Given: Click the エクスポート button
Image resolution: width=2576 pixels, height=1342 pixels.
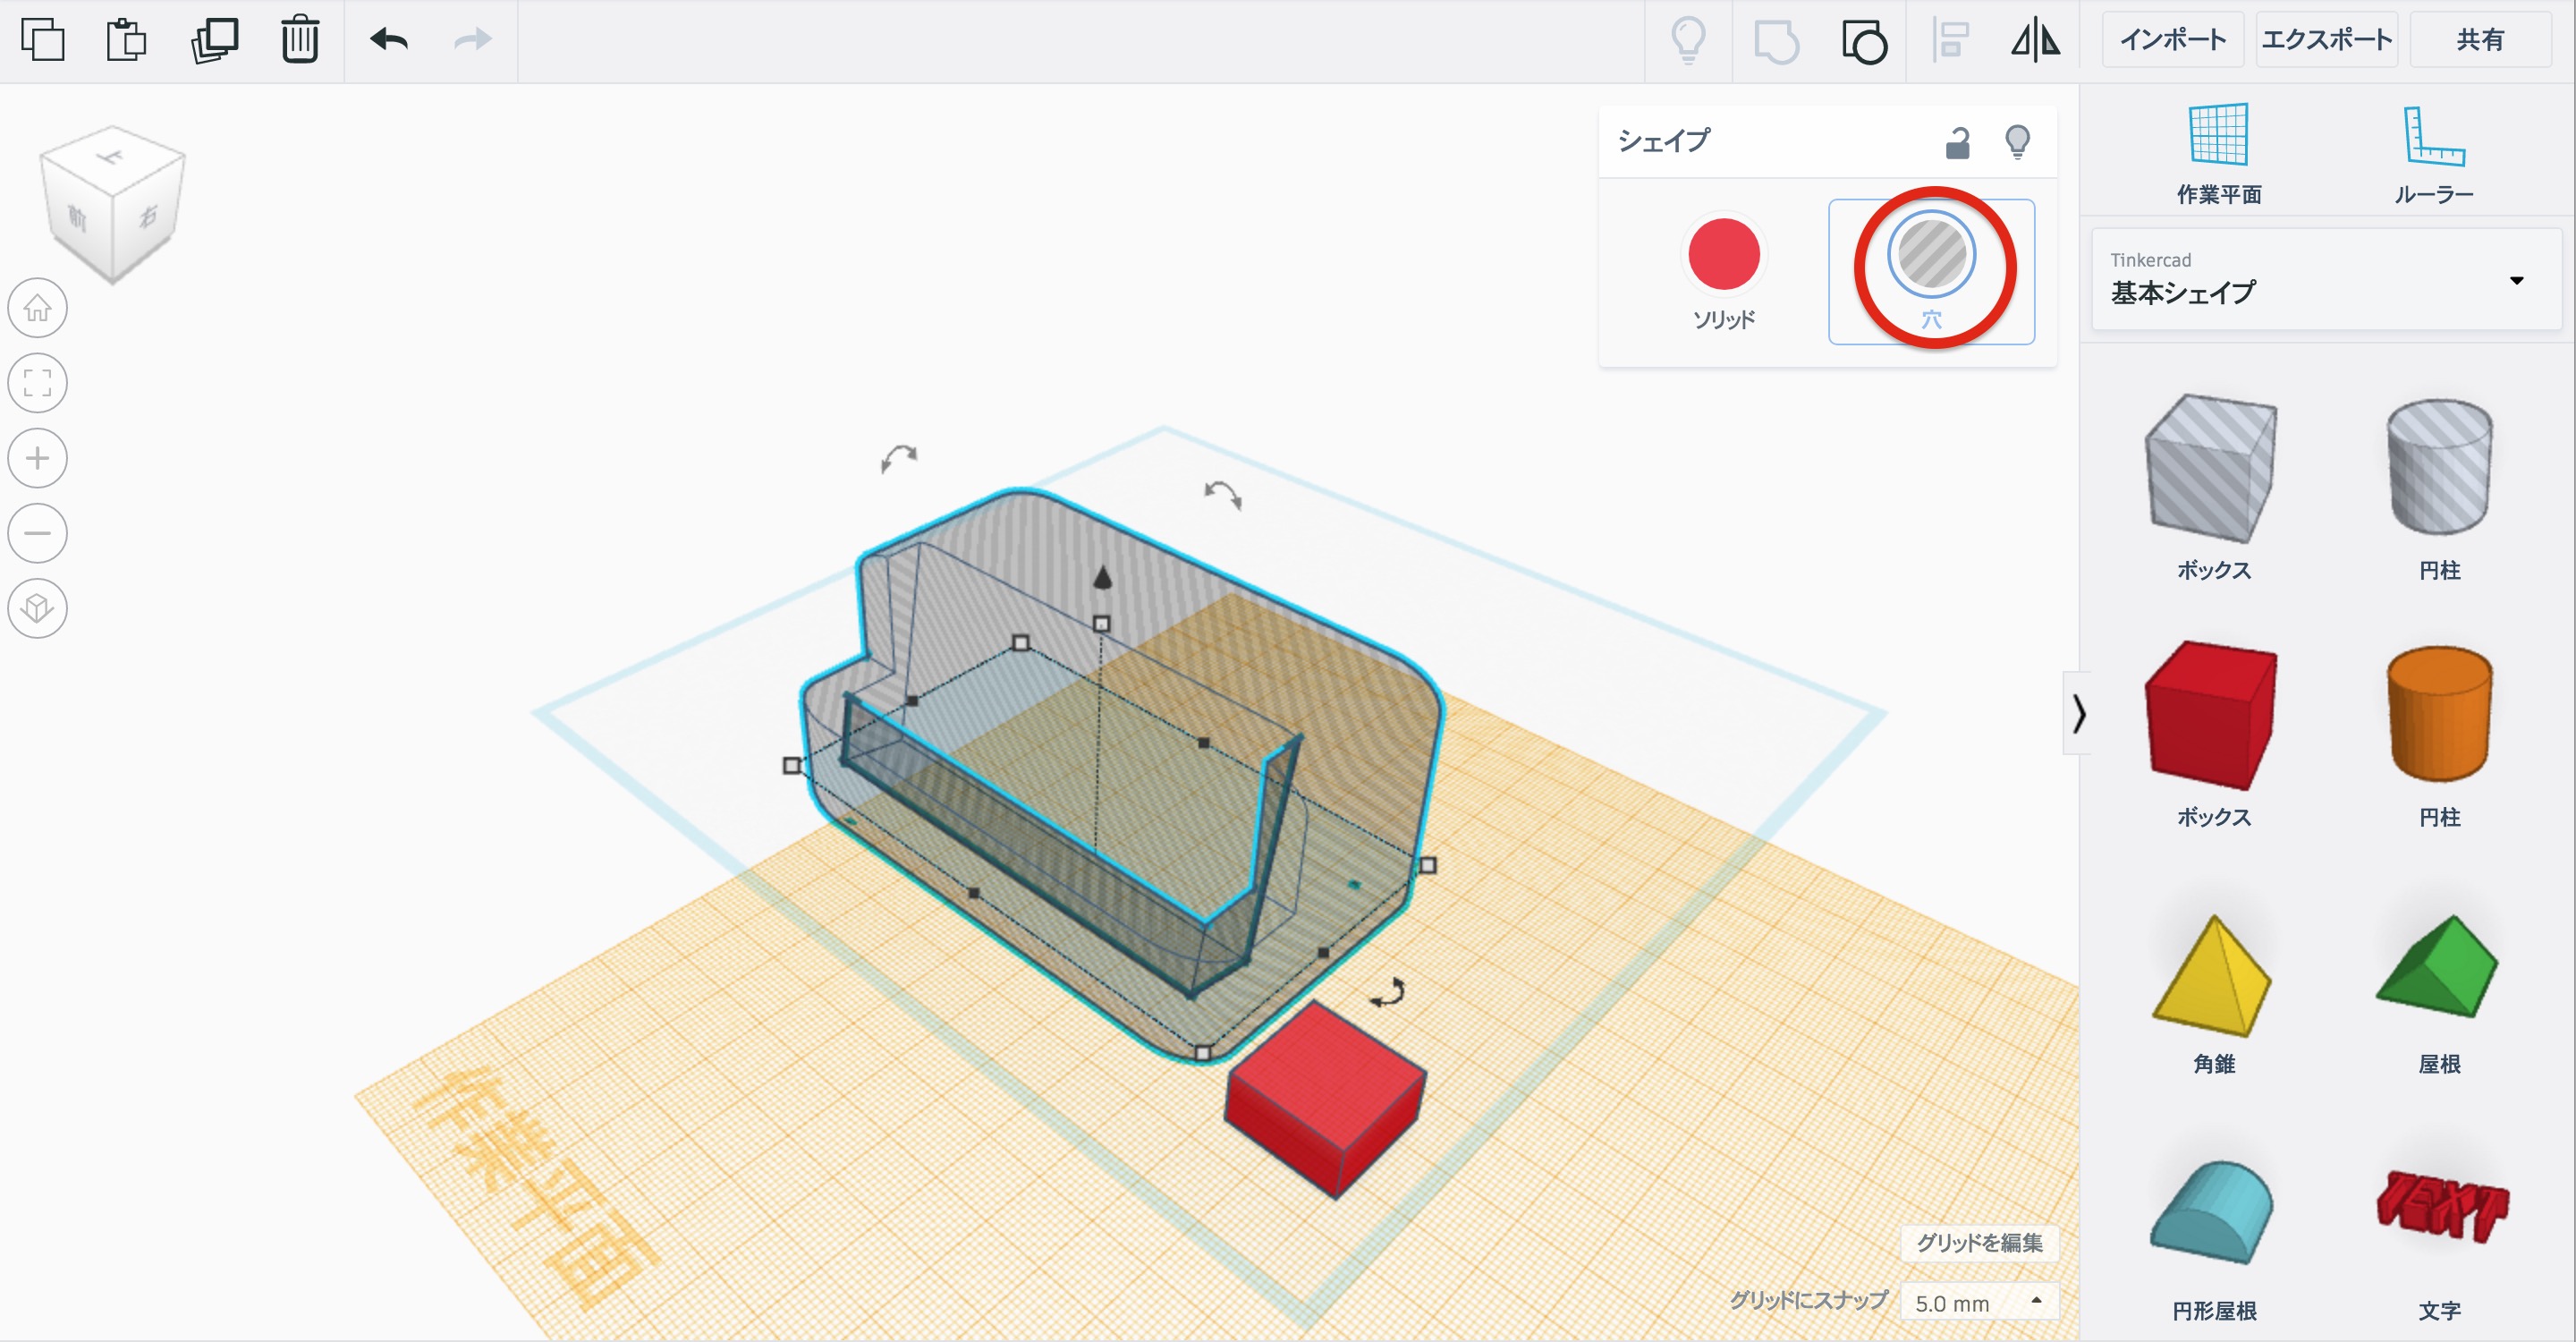Looking at the screenshot, I should click(x=2326, y=40).
